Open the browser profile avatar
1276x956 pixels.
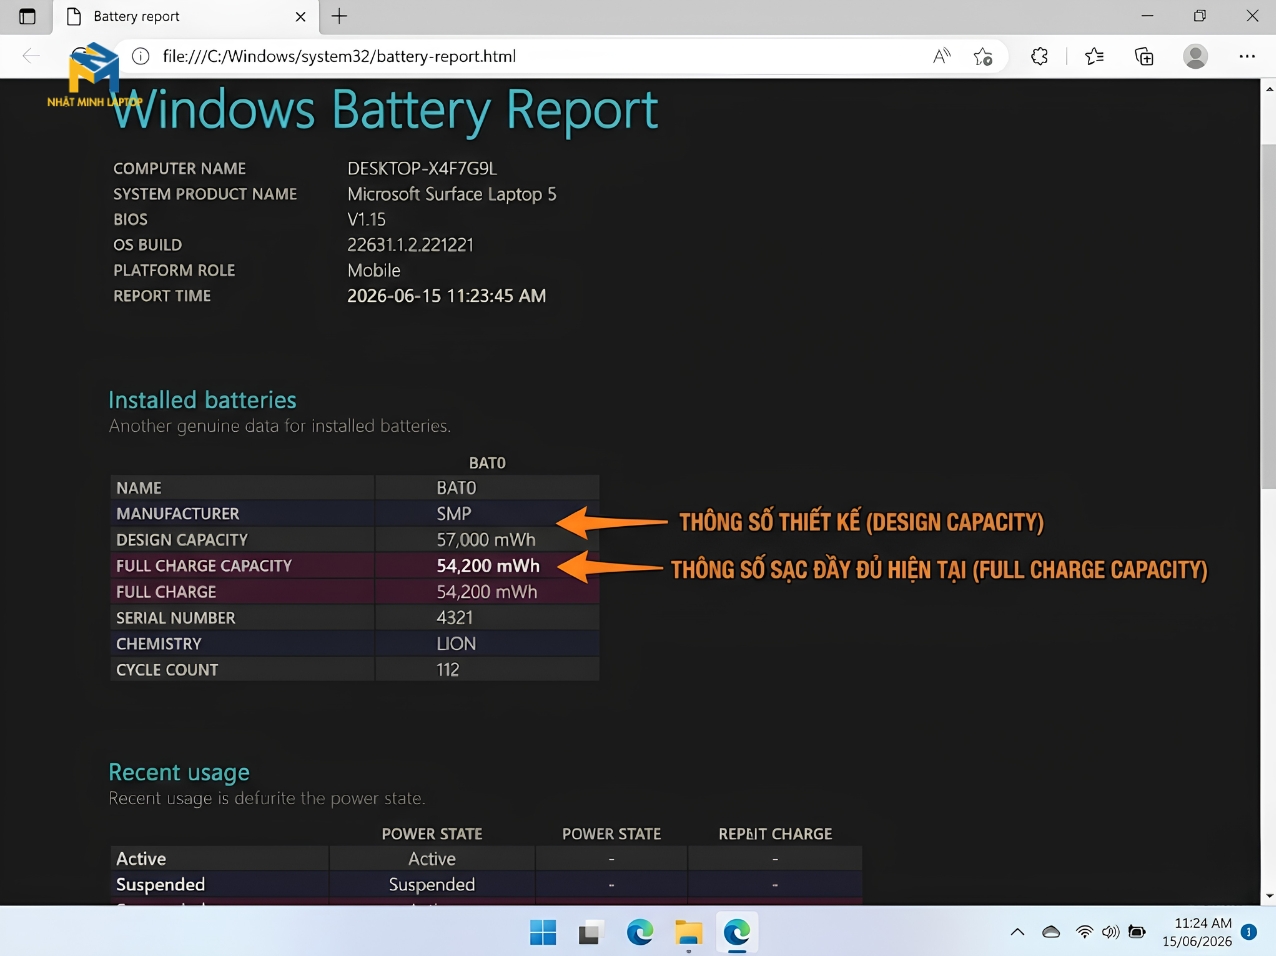[x=1195, y=56]
